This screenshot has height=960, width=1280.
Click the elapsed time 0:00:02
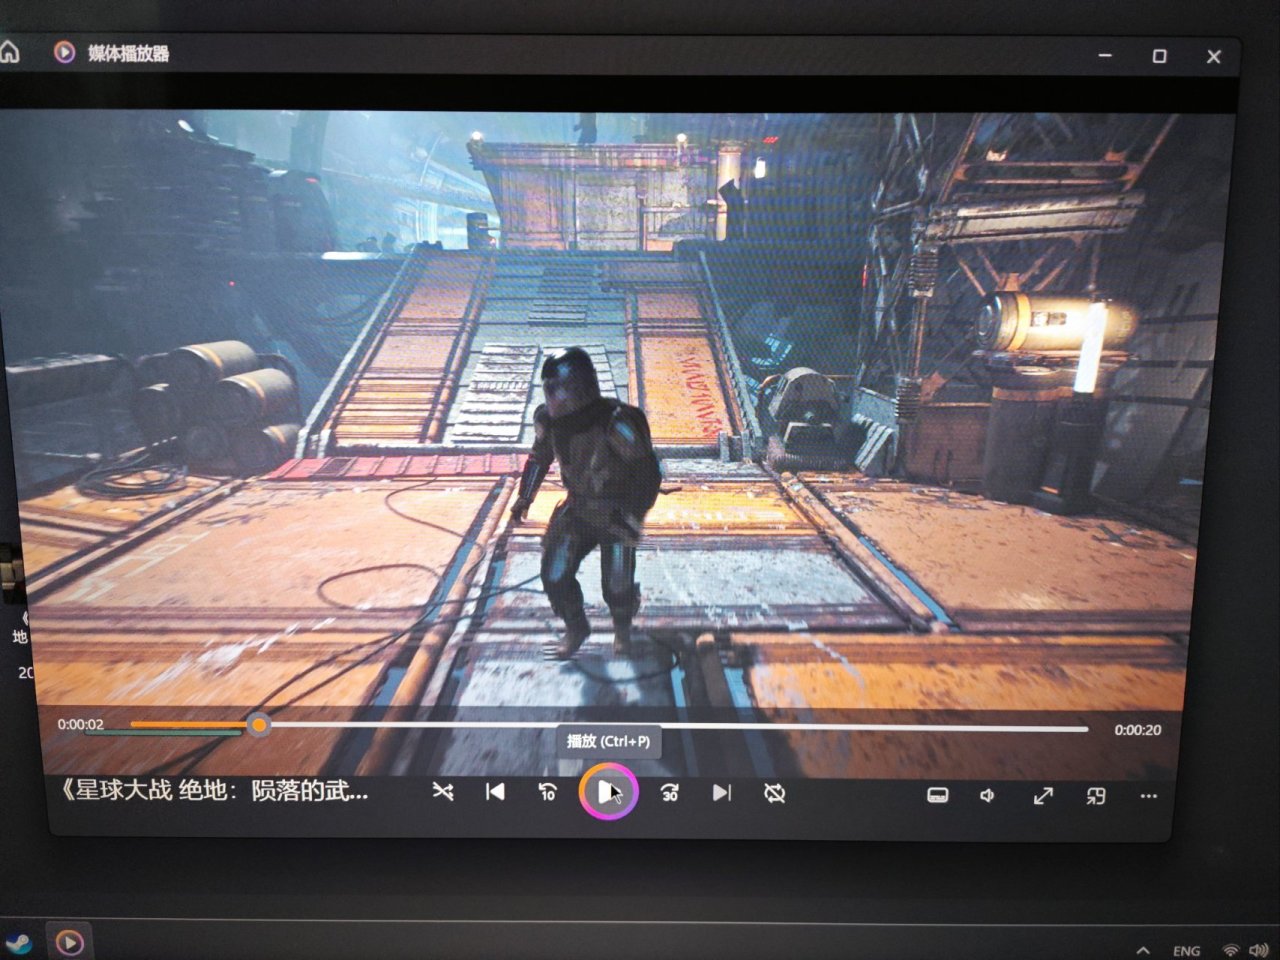[80, 724]
